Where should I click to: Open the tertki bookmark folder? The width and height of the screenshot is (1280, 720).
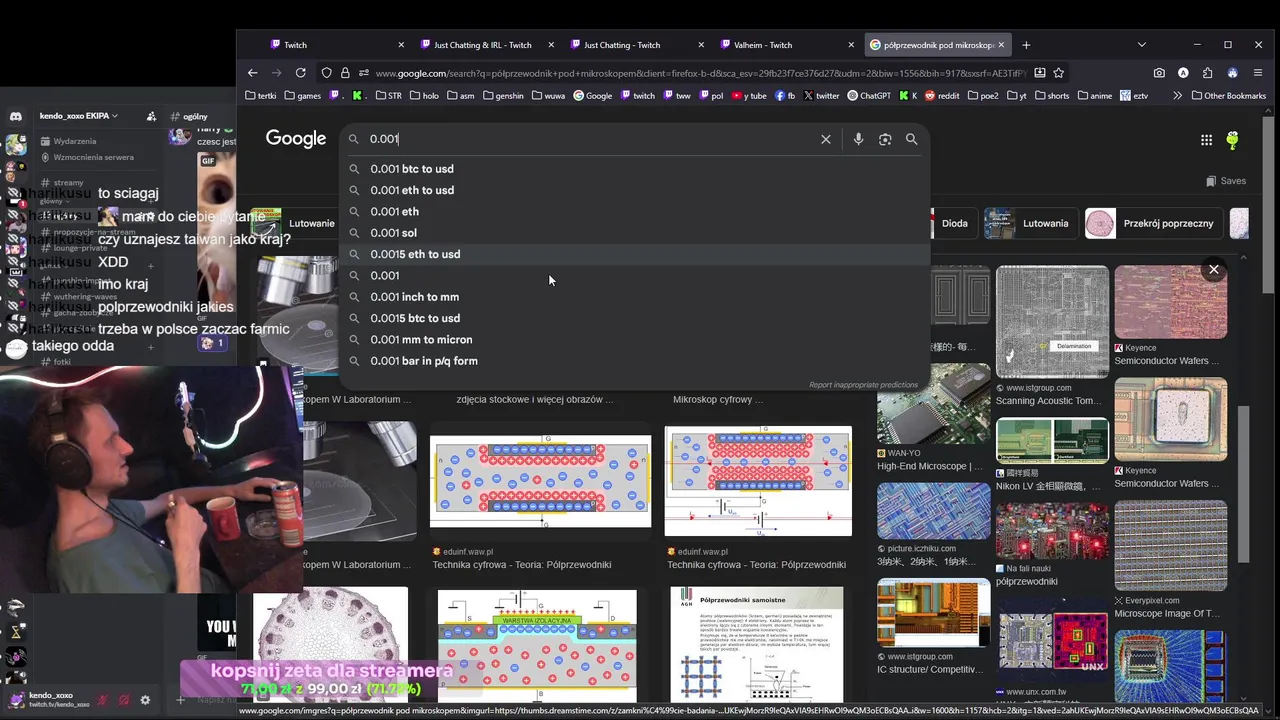(x=260, y=96)
